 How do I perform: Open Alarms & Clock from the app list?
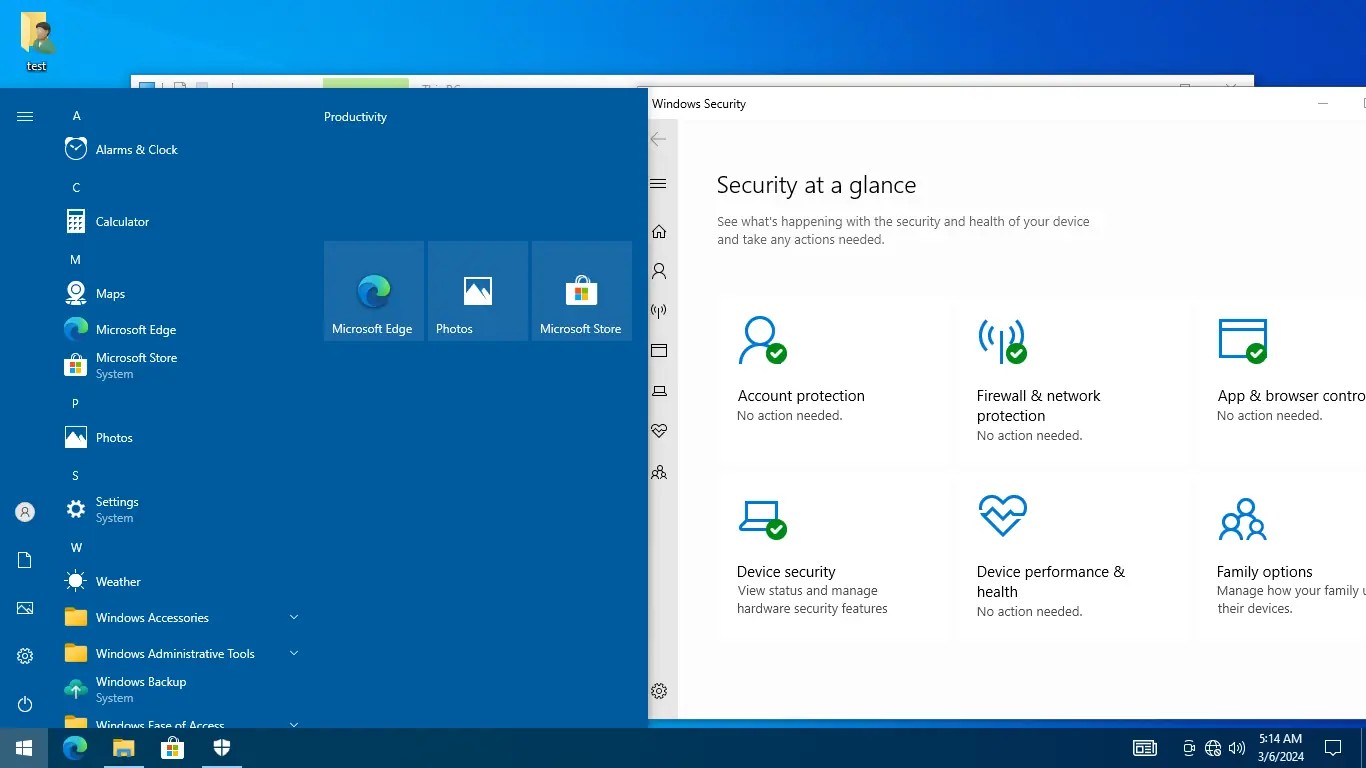coord(180,150)
